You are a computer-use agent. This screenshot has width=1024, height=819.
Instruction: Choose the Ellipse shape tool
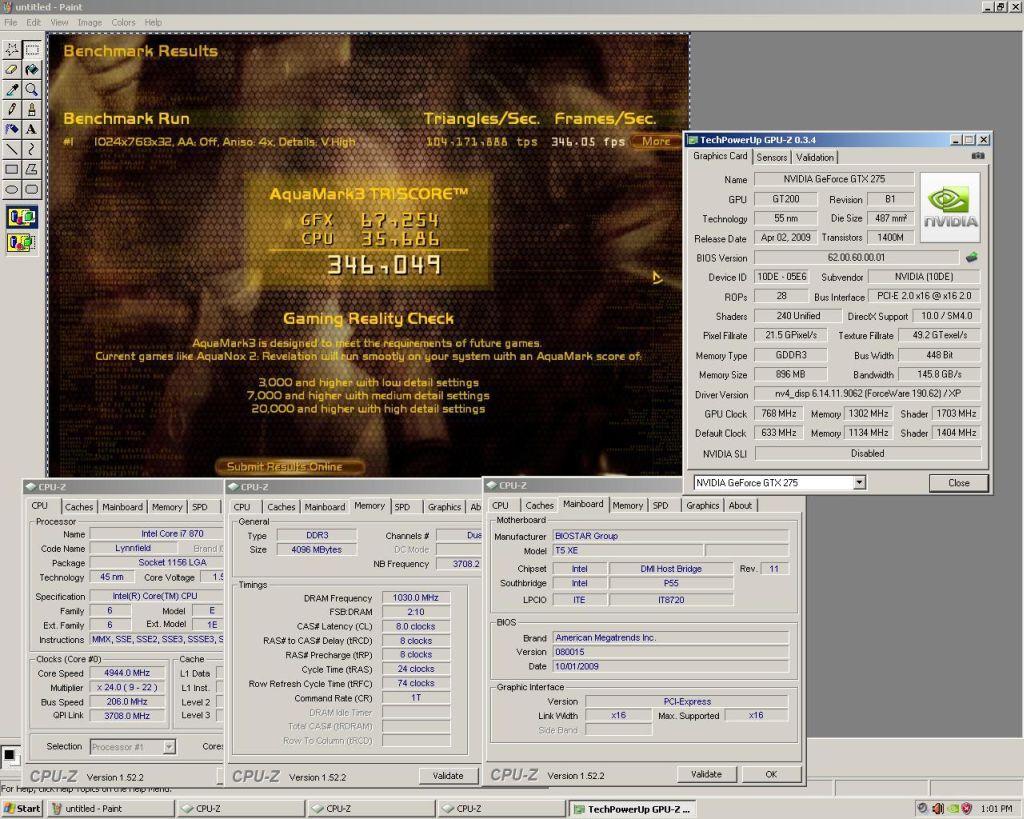[x=12, y=189]
